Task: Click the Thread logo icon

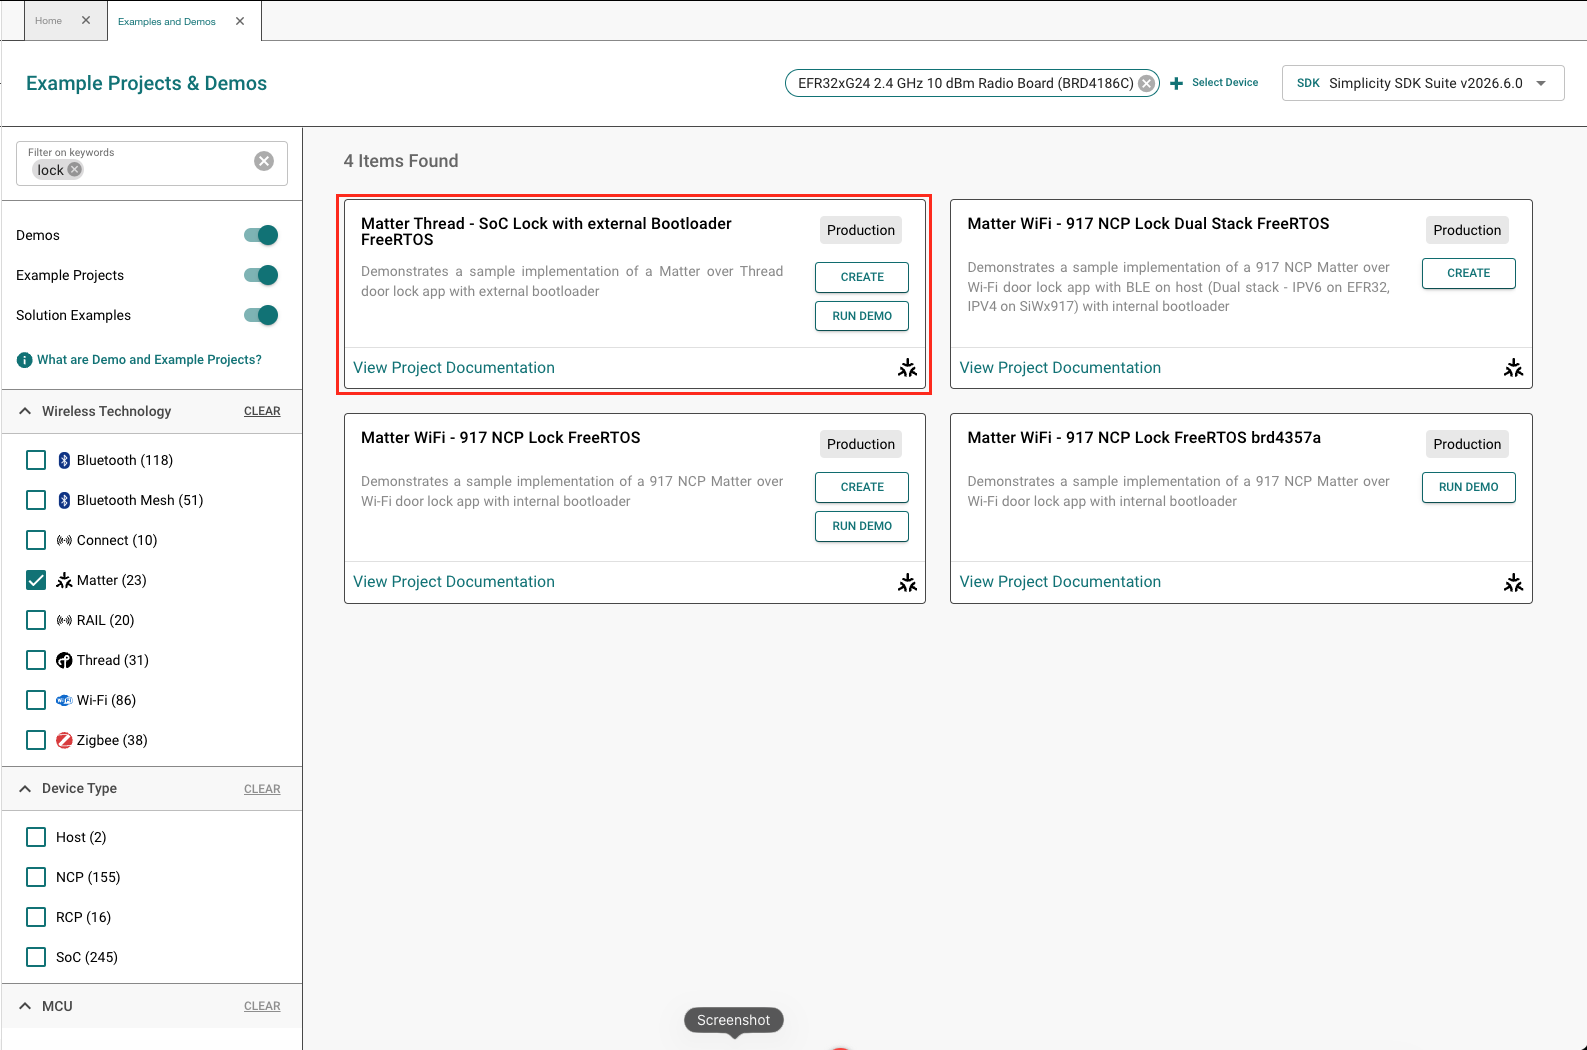Action: [x=64, y=660]
